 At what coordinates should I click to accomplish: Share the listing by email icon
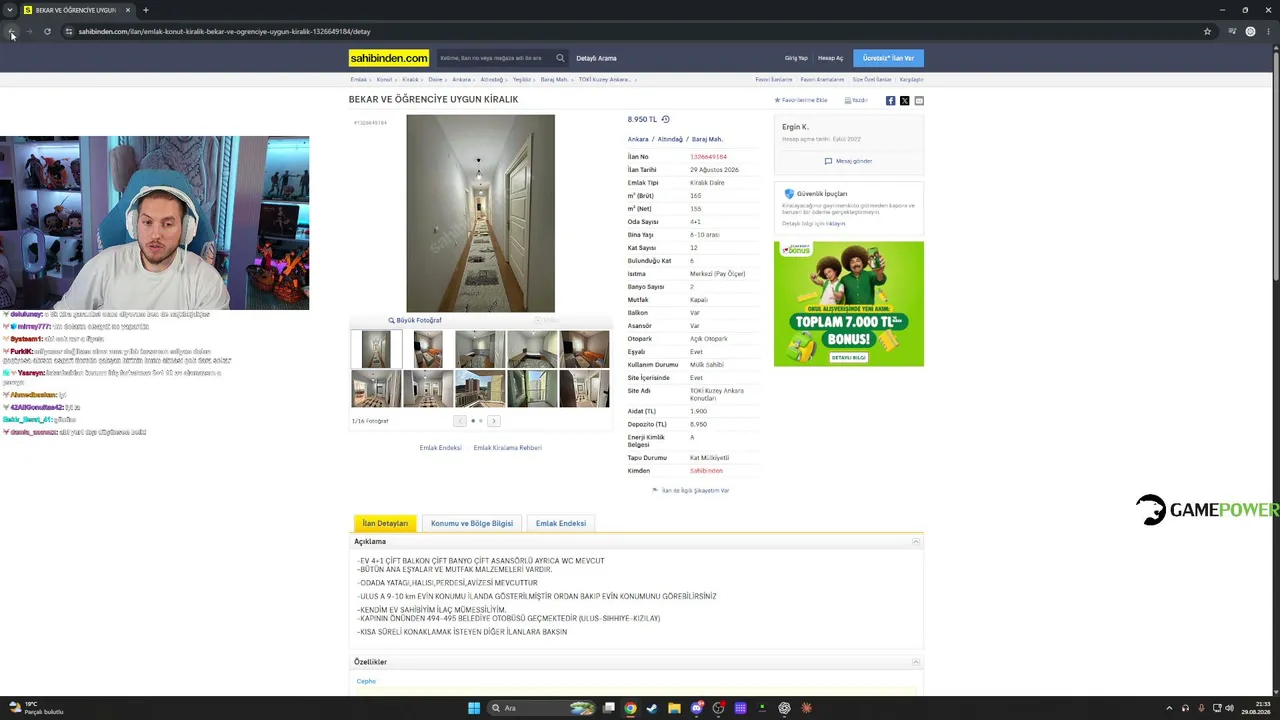[x=919, y=100]
